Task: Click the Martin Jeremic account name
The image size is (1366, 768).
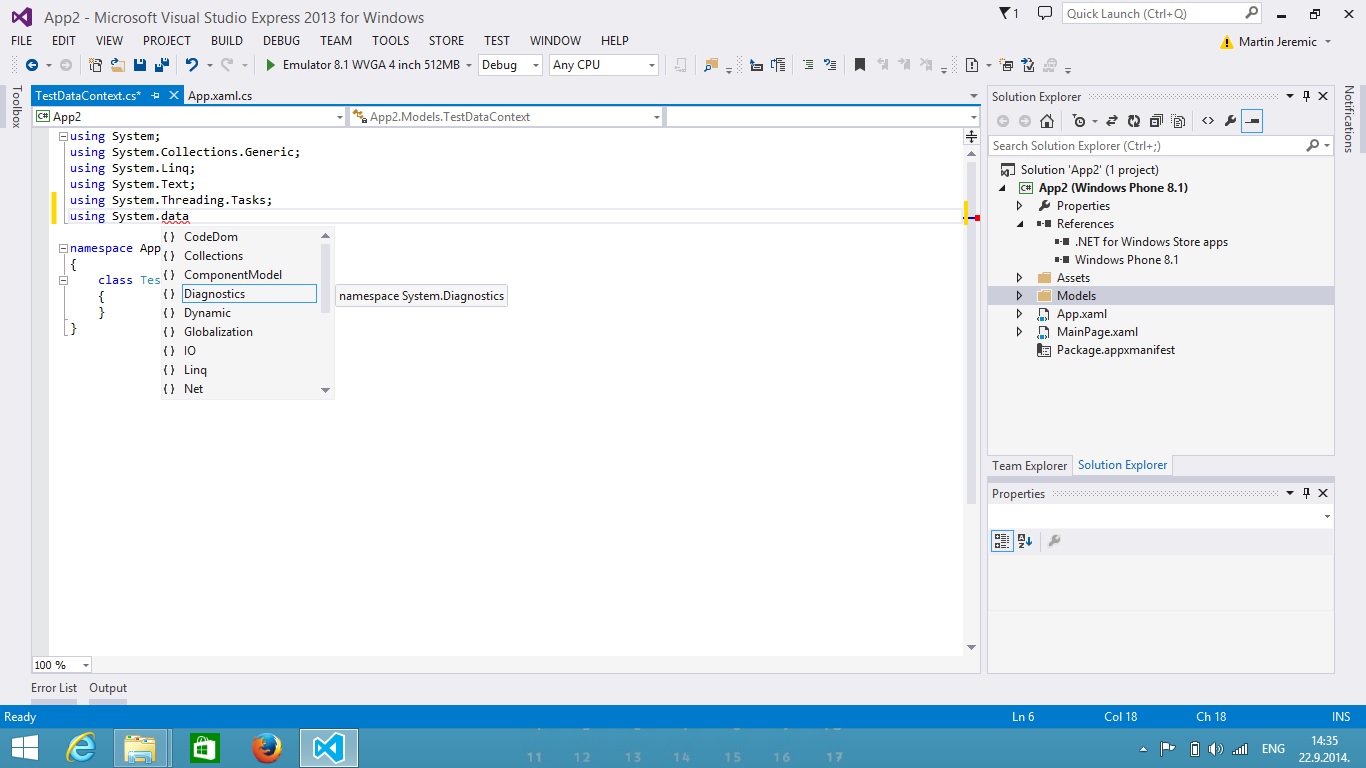Action: 1278,42
